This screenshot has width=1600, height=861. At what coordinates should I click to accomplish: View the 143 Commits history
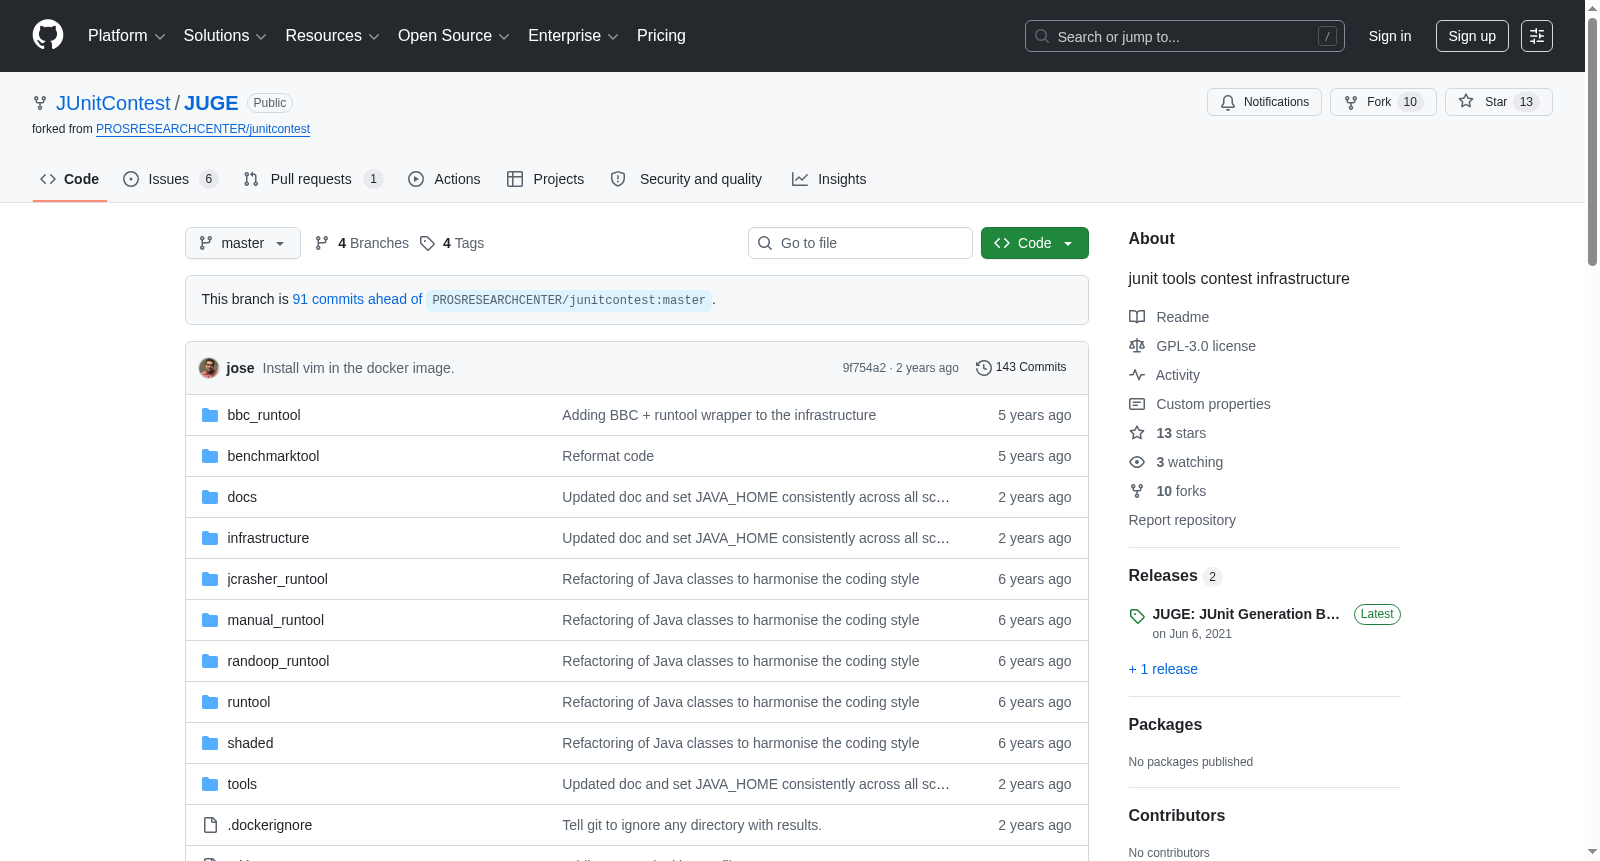[x=1021, y=367]
